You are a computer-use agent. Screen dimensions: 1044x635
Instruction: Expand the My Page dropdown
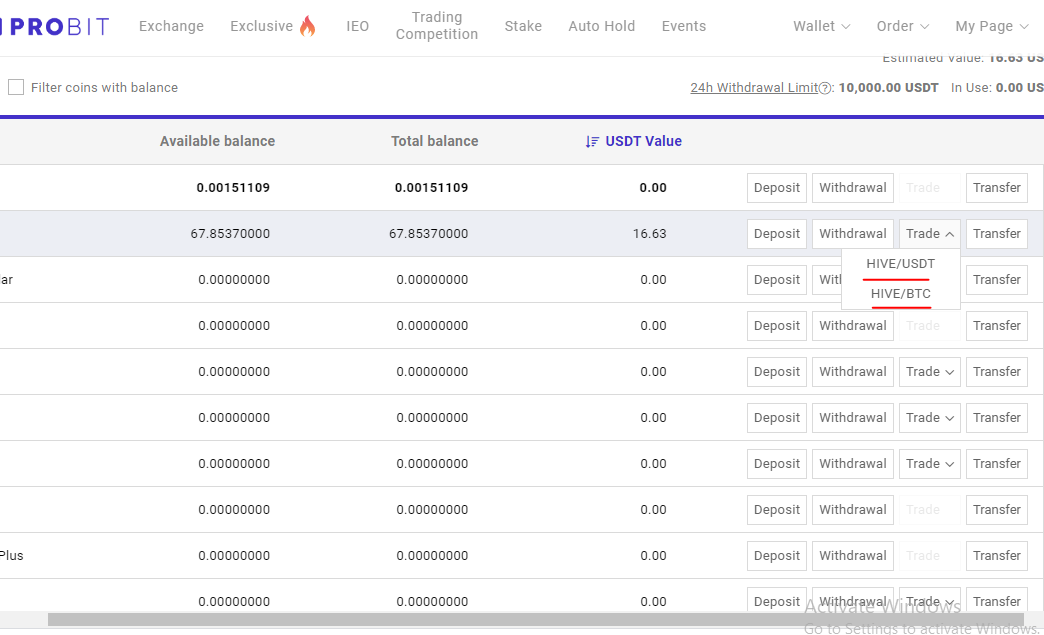[x=992, y=26]
